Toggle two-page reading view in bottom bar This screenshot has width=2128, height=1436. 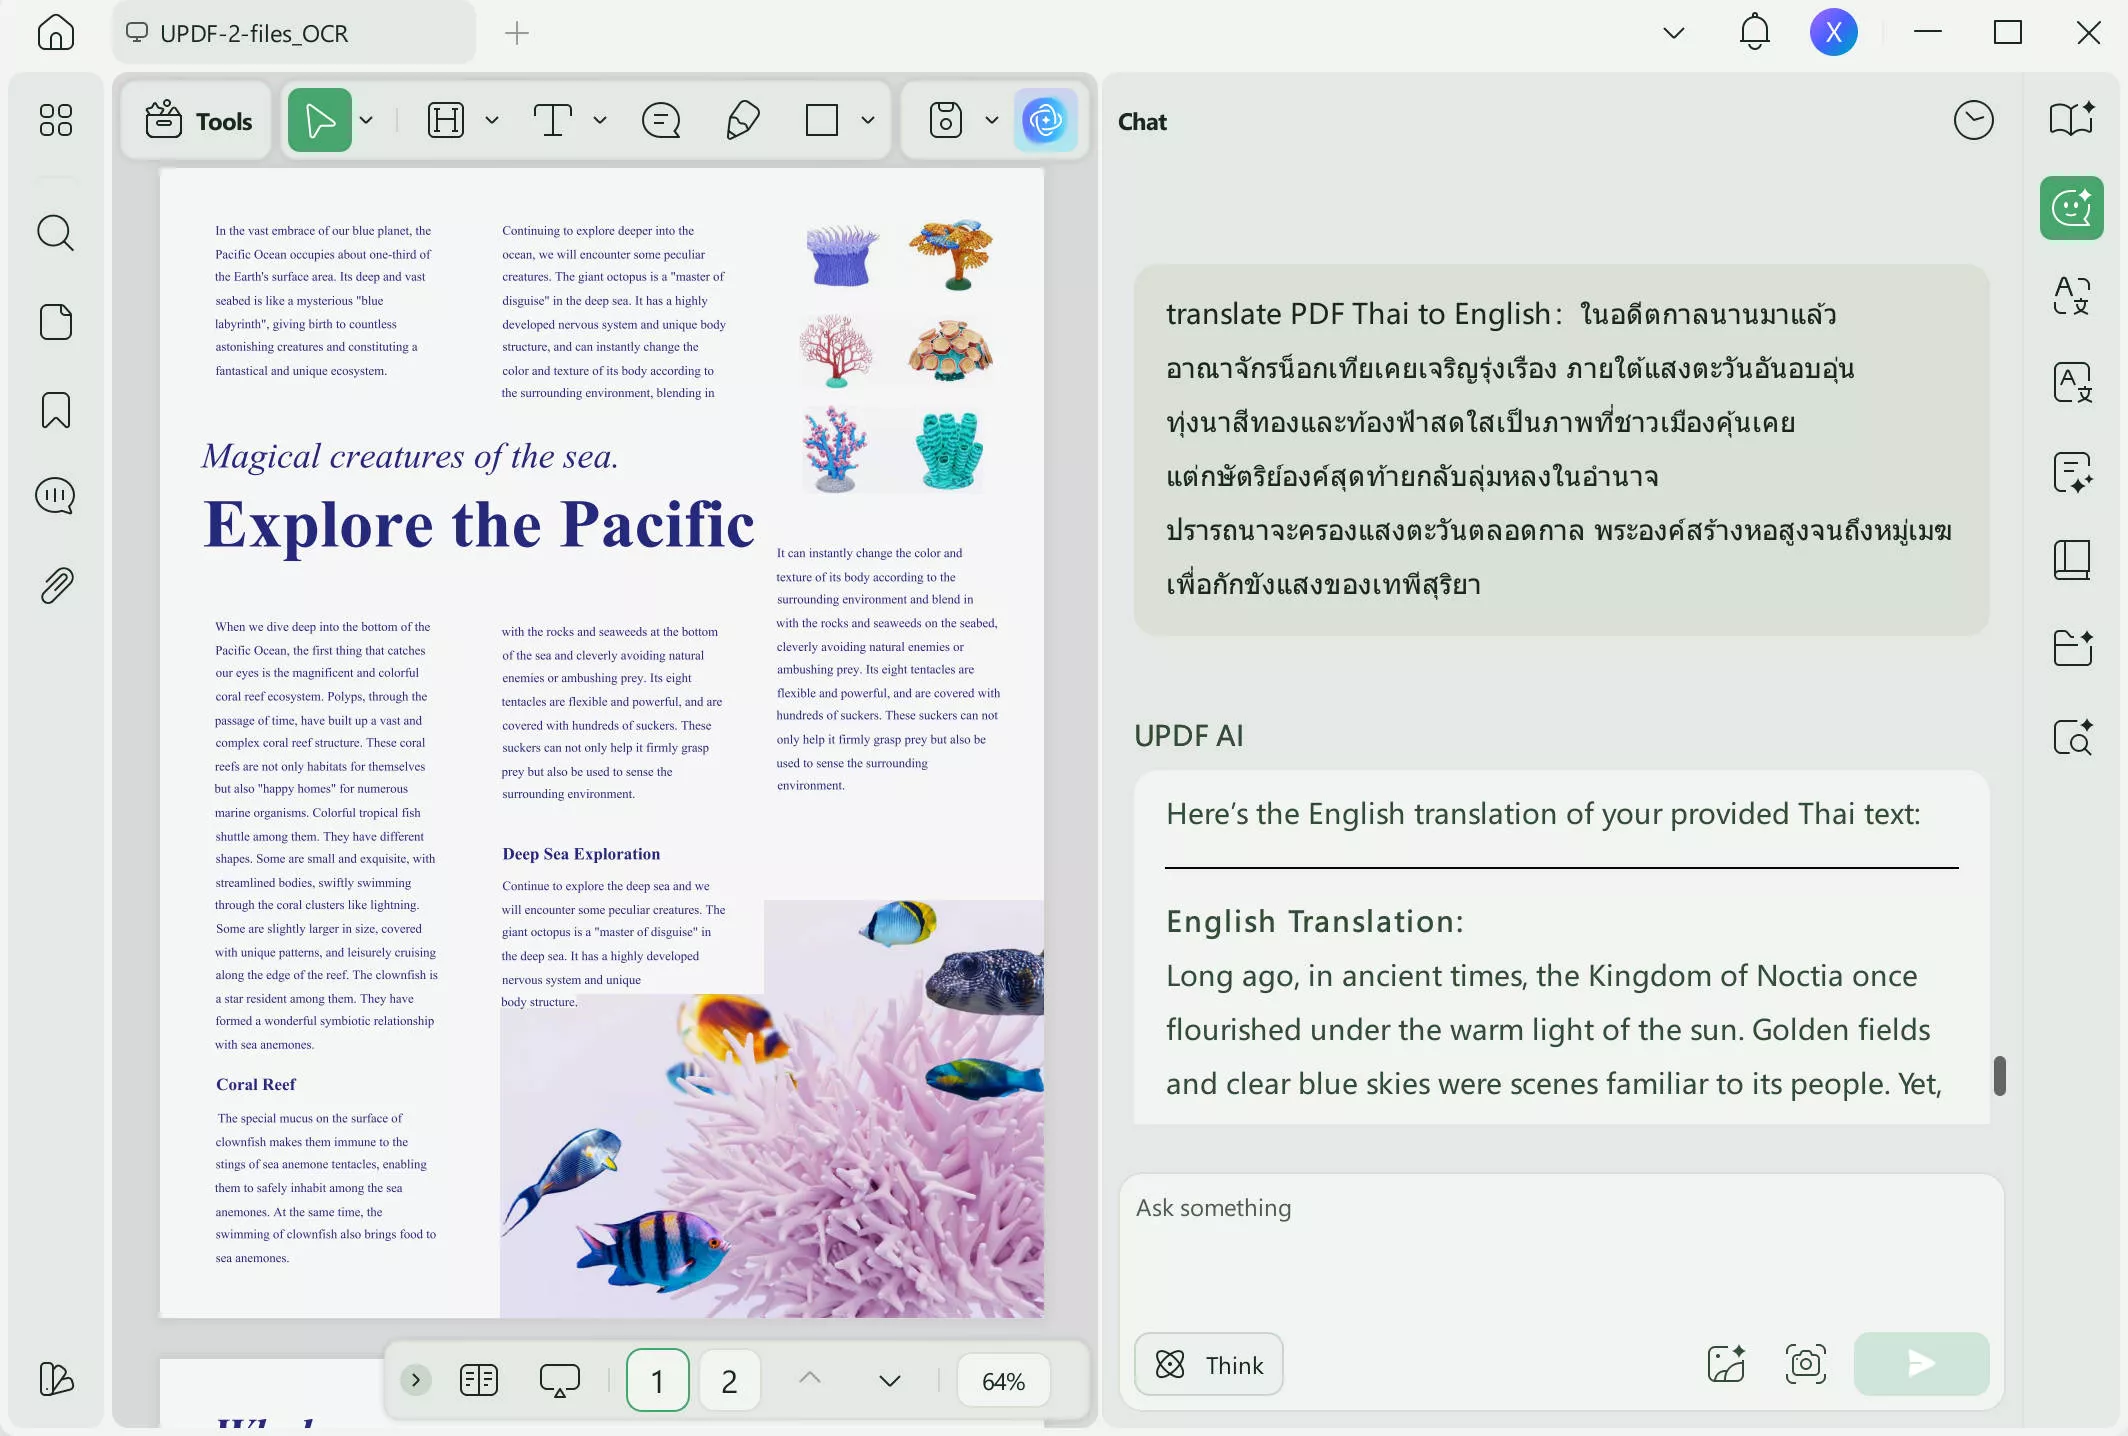[x=479, y=1381]
